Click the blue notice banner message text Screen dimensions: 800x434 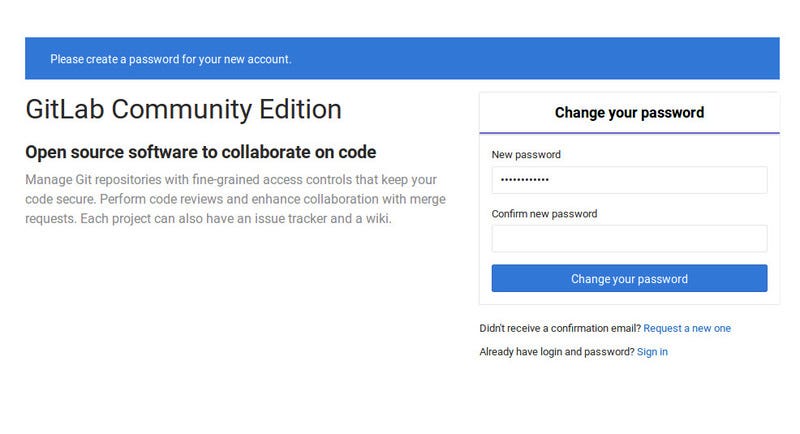[170, 59]
